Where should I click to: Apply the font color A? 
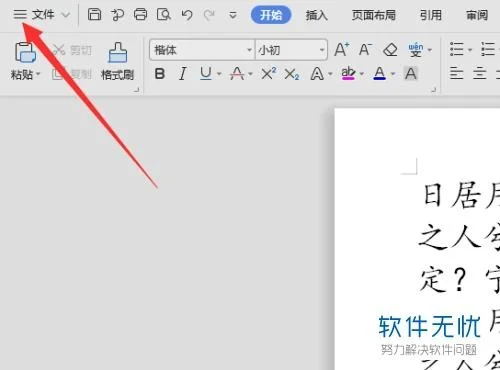point(380,73)
